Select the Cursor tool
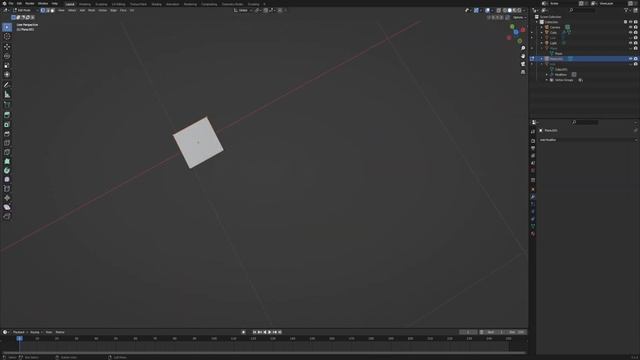The width and height of the screenshot is (640, 360). point(7,36)
